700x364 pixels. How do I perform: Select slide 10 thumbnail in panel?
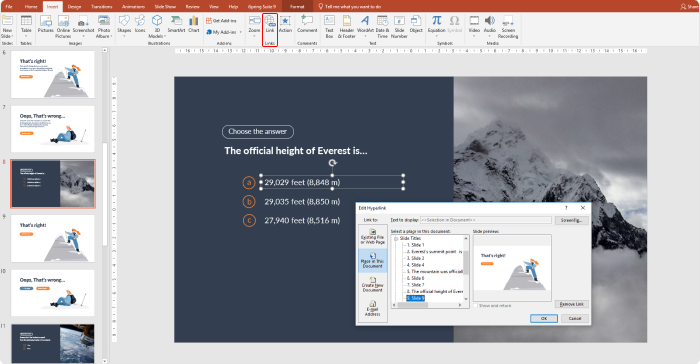[53, 293]
